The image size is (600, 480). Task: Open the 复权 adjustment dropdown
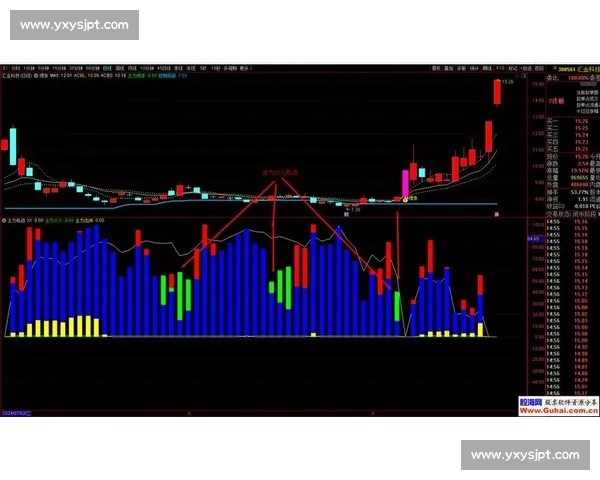(435, 67)
